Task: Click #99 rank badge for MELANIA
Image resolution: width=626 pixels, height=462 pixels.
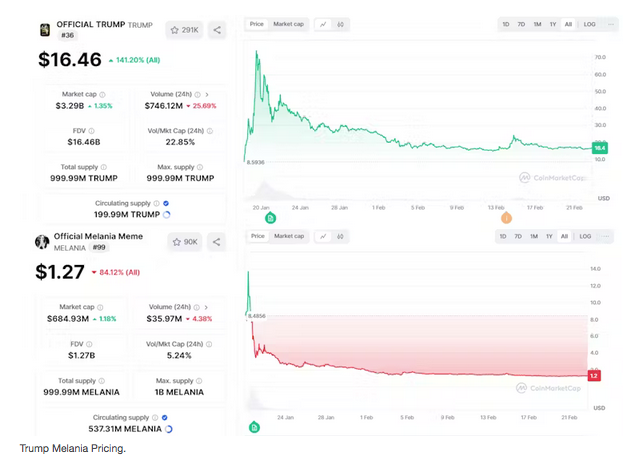Action: pyautogui.click(x=99, y=248)
